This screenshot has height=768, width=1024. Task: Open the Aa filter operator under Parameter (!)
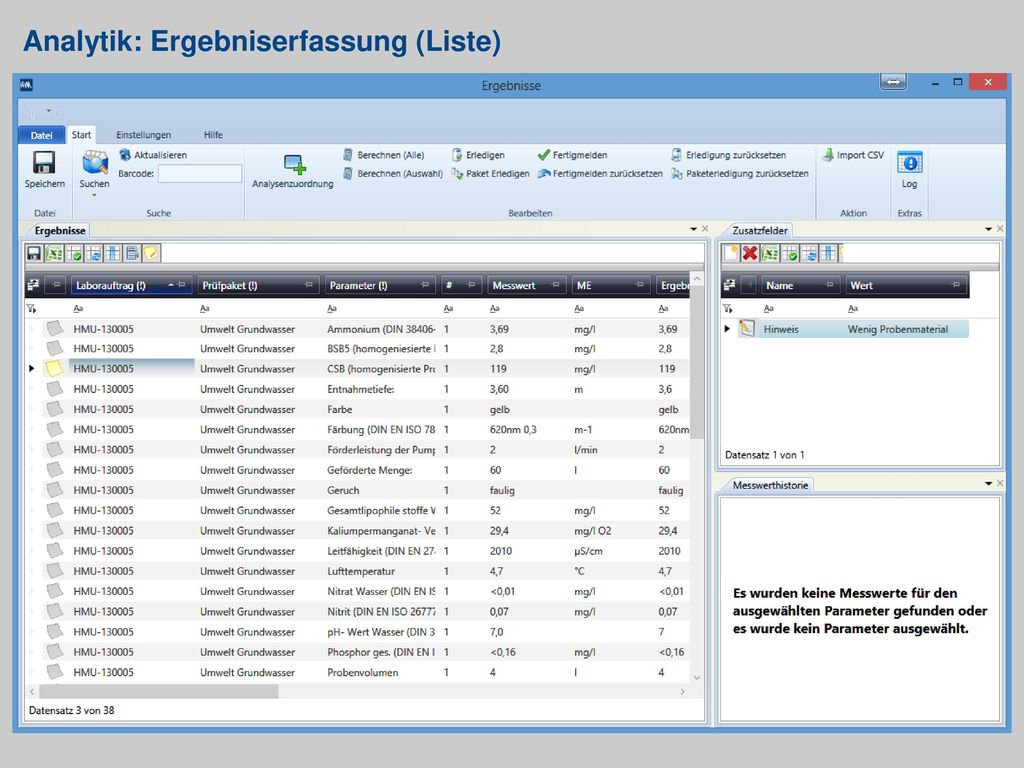tap(332, 308)
